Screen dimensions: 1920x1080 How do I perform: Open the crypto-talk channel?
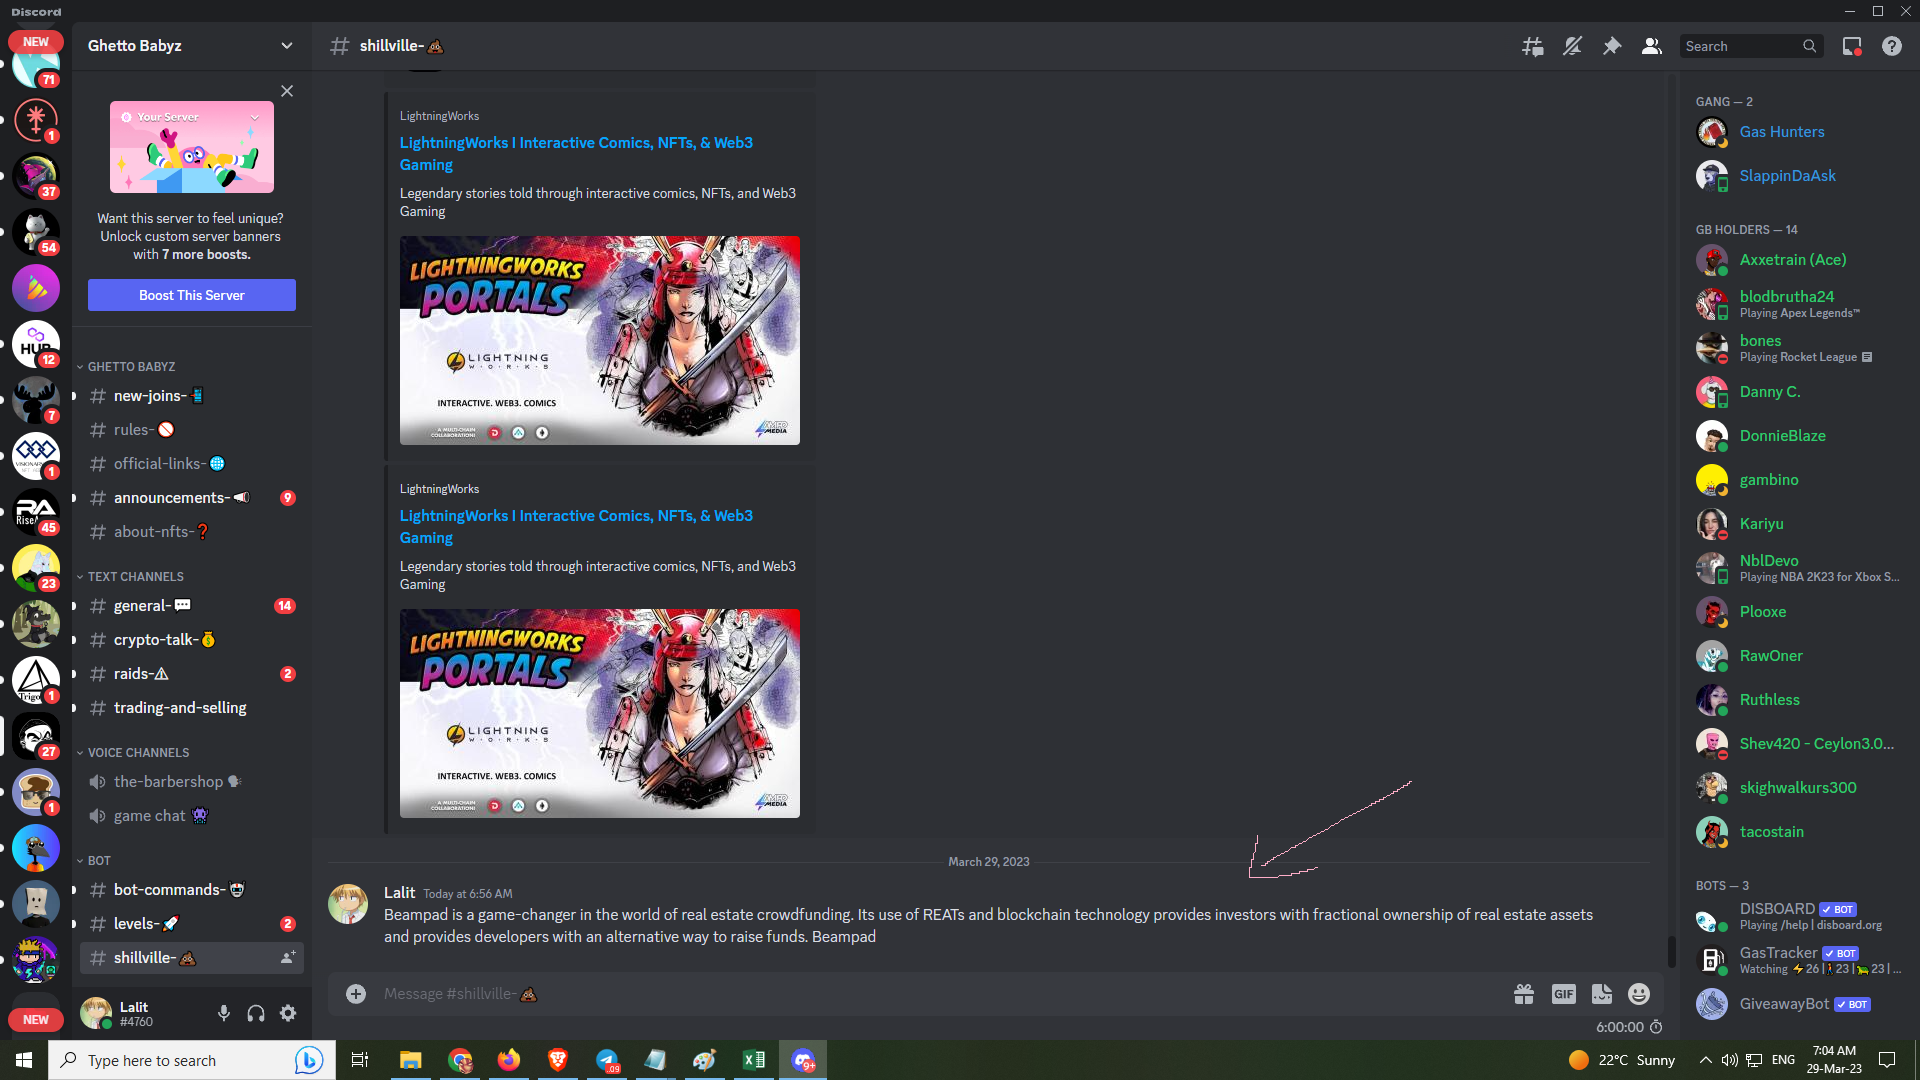click(x=192, y=640)
